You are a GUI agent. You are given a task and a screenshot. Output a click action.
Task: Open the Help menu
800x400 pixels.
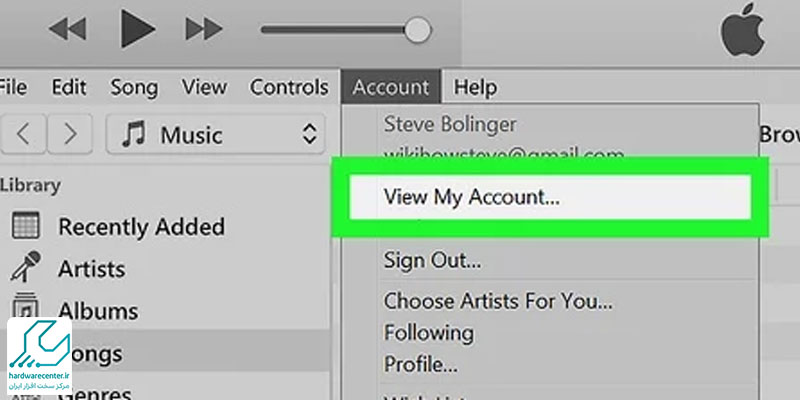pos(476,87)
